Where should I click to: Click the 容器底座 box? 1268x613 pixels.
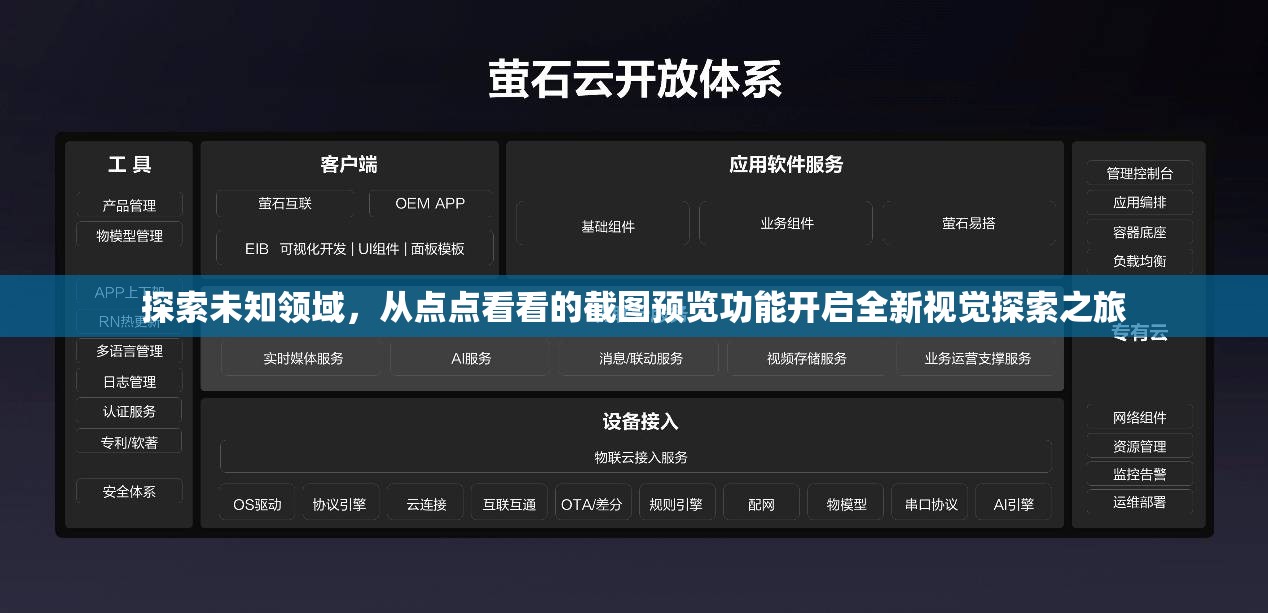pos(1139,232)
